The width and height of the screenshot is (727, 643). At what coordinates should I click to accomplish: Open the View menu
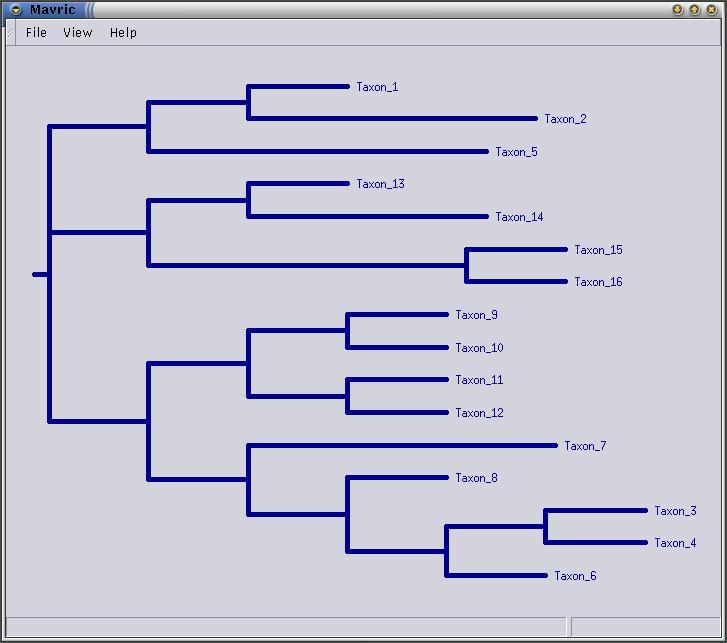(x=77, y=33)
